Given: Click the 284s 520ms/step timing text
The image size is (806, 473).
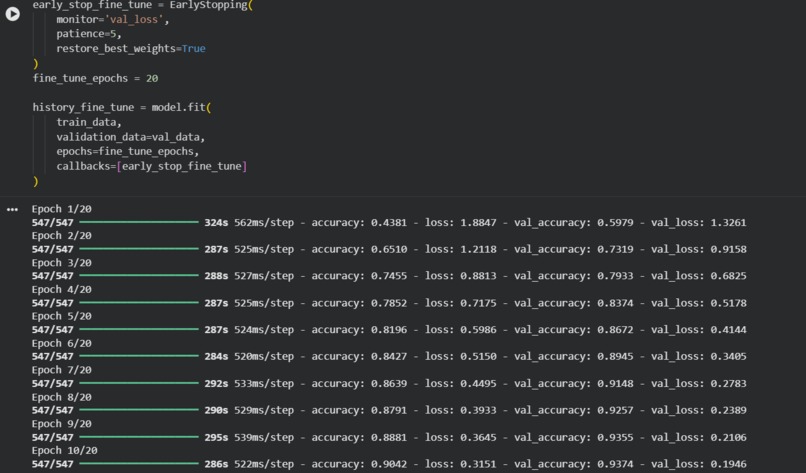Looking at the screenshot, I should pyautogui.click(x=249, y=356).
